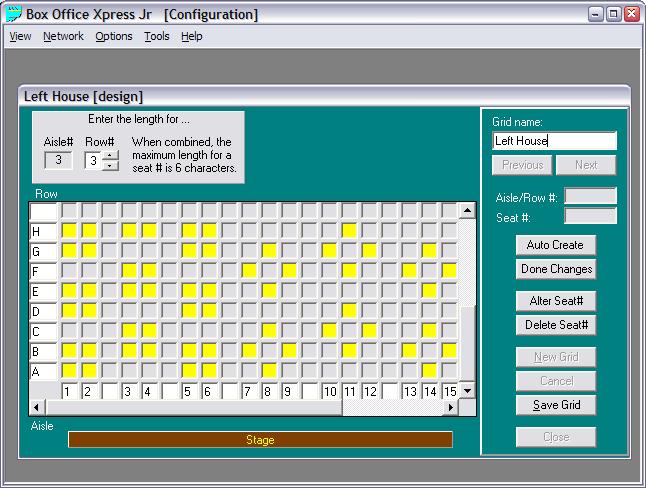This screenshot has width=646, height=488.
Task: Click aisle number 7 label
Action: click(x=249, y=391)
